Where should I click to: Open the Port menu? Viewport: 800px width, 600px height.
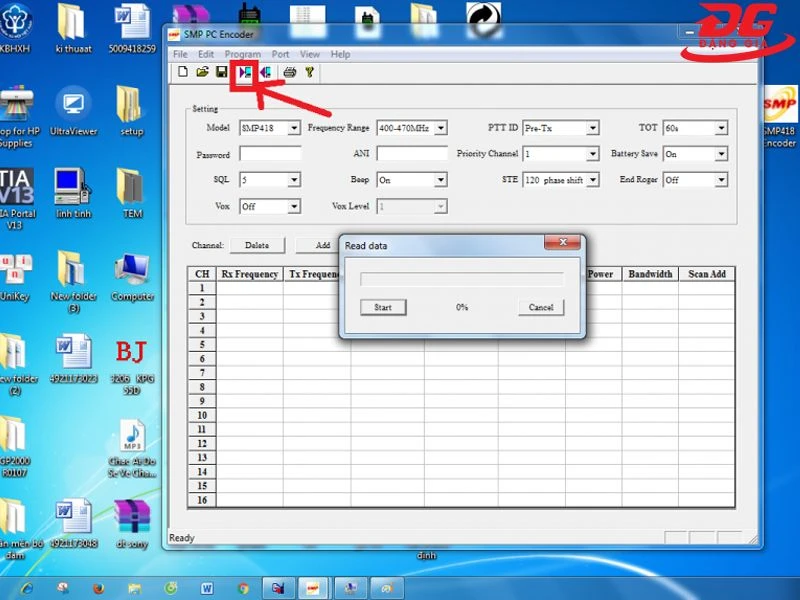click(280, 54)
